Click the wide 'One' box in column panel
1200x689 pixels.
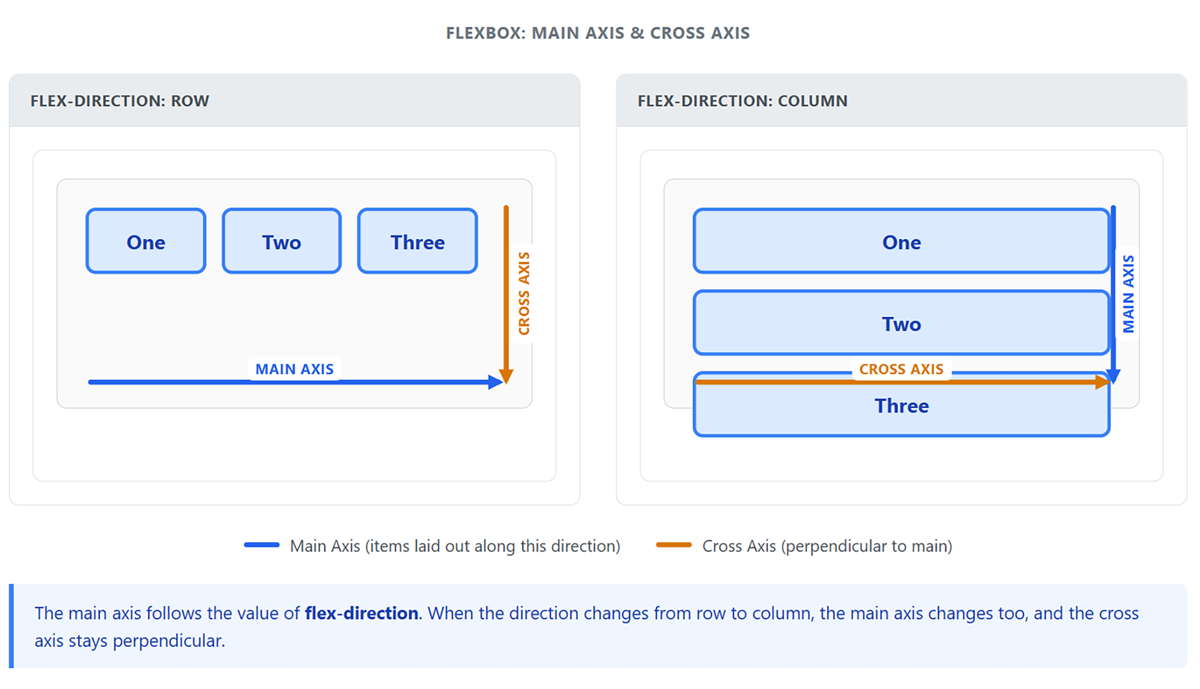[902, 241]
